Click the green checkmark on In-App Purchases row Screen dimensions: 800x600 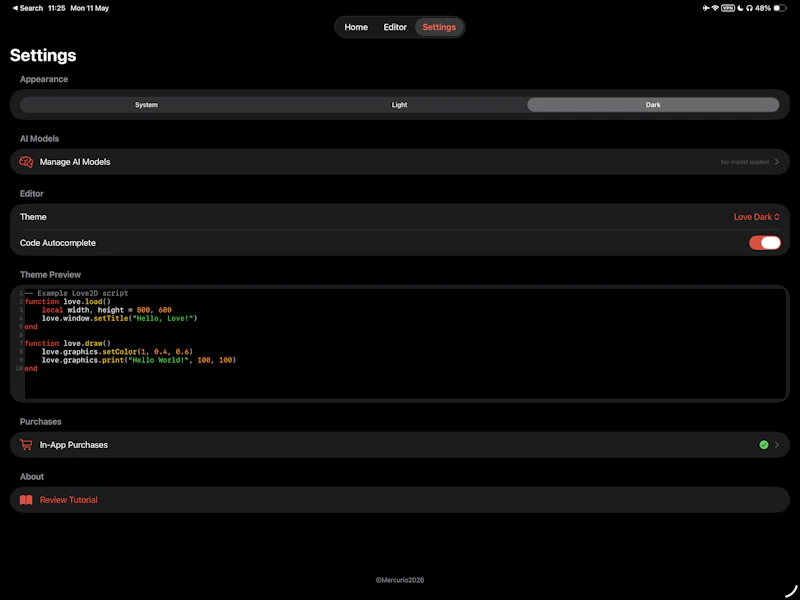pos(764,445)
